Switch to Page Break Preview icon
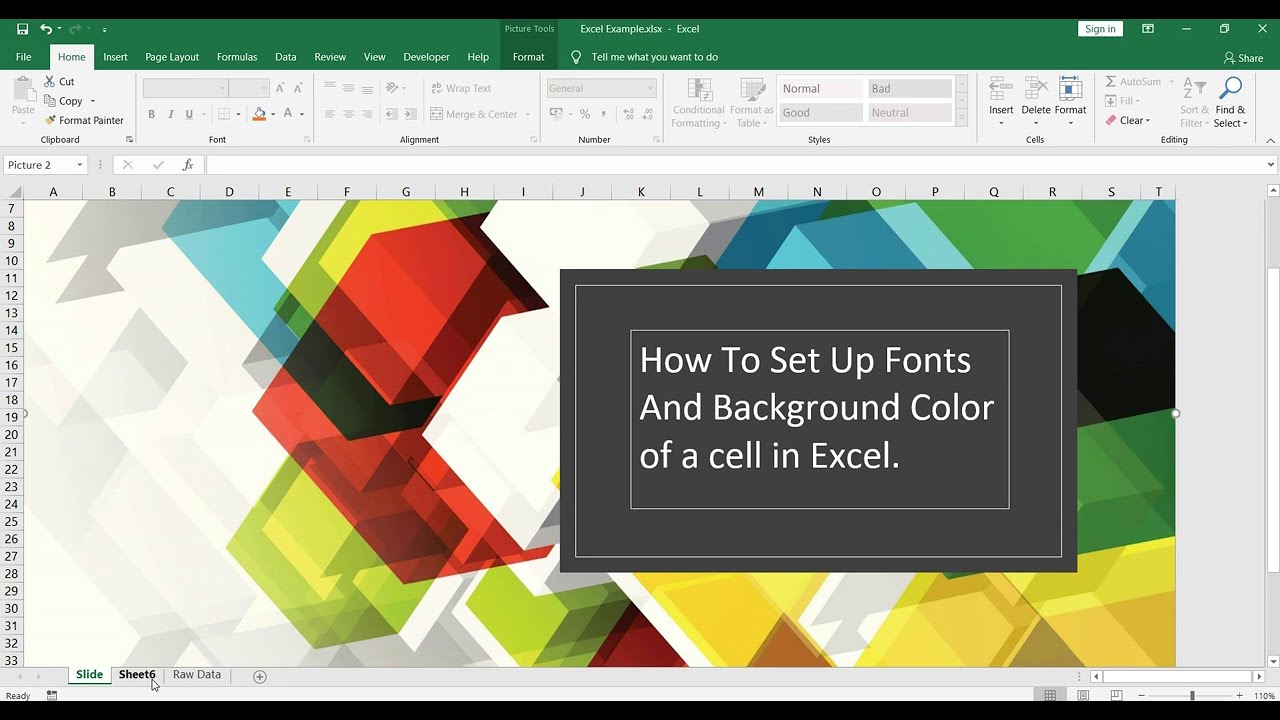Image resolution: width=1280 pixels, height=720 pixels. [x=1116, y=695]
